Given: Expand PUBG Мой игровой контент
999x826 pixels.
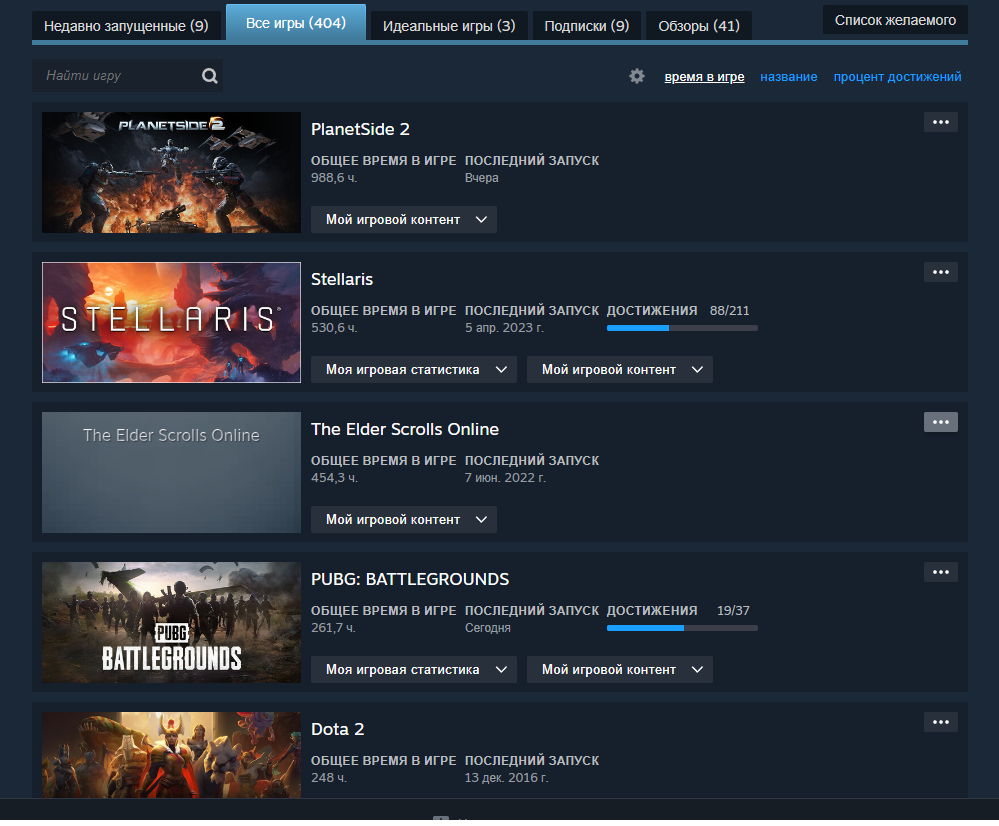Looking at the screenshot, I should 620,670.
